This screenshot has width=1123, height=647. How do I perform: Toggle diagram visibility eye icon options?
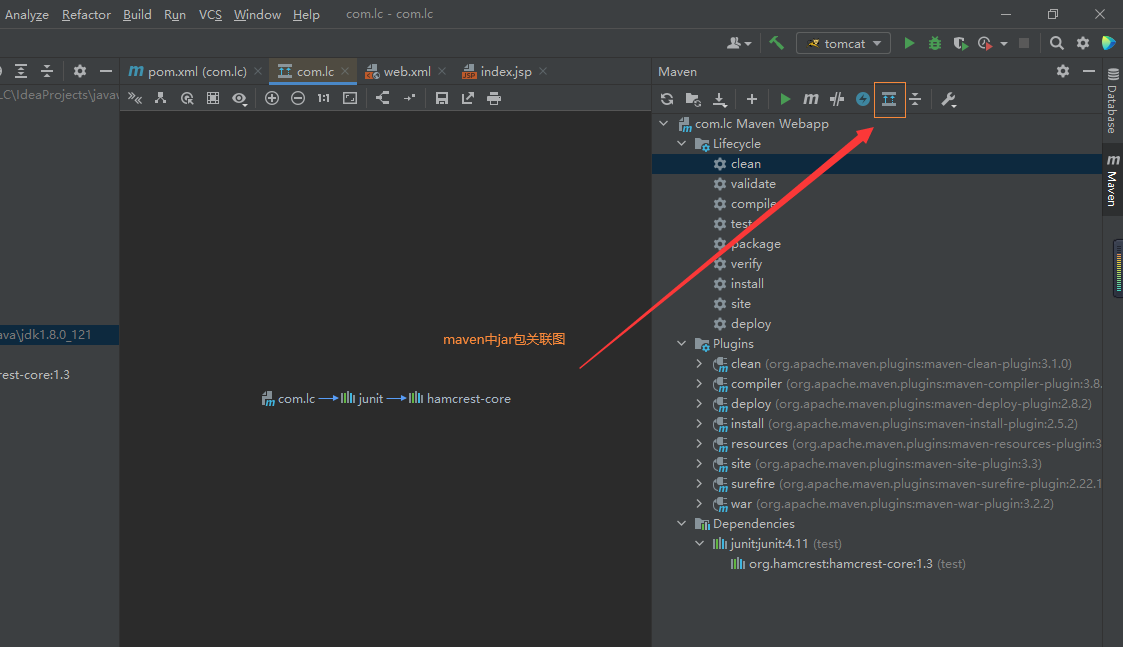tap(239, 98)
